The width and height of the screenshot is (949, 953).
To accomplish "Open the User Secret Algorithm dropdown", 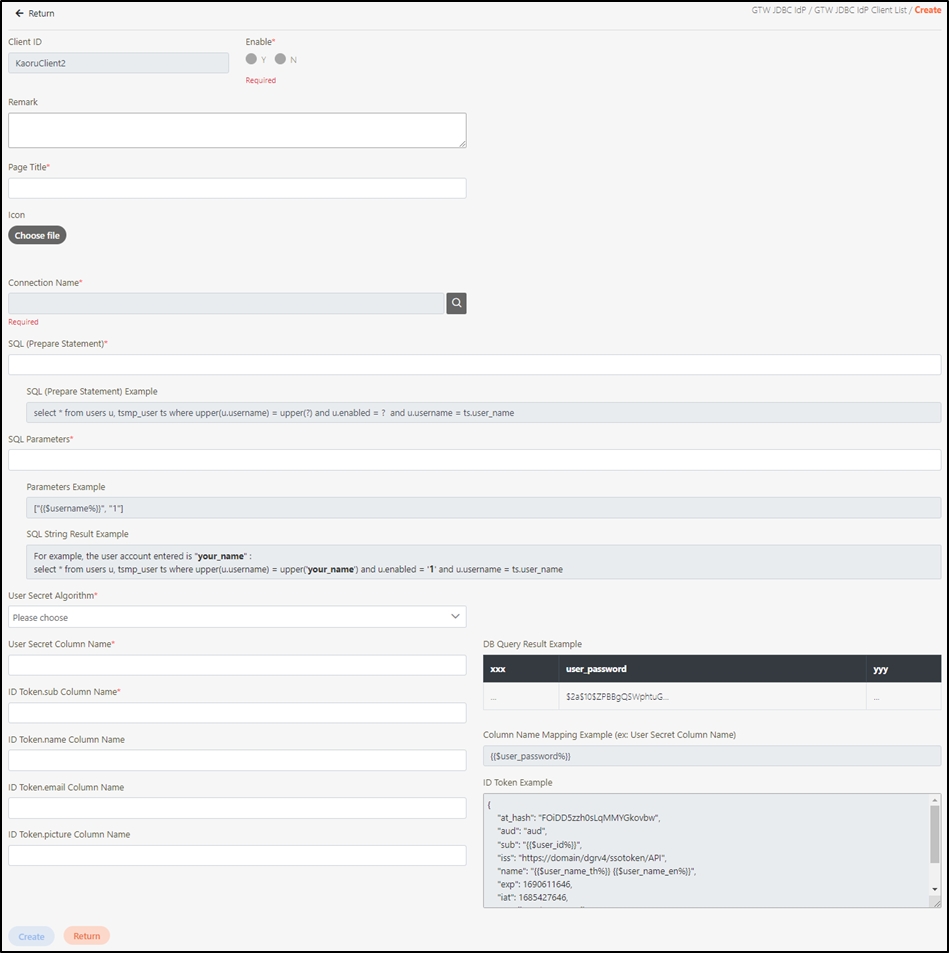I will click(x=237, y=617).
